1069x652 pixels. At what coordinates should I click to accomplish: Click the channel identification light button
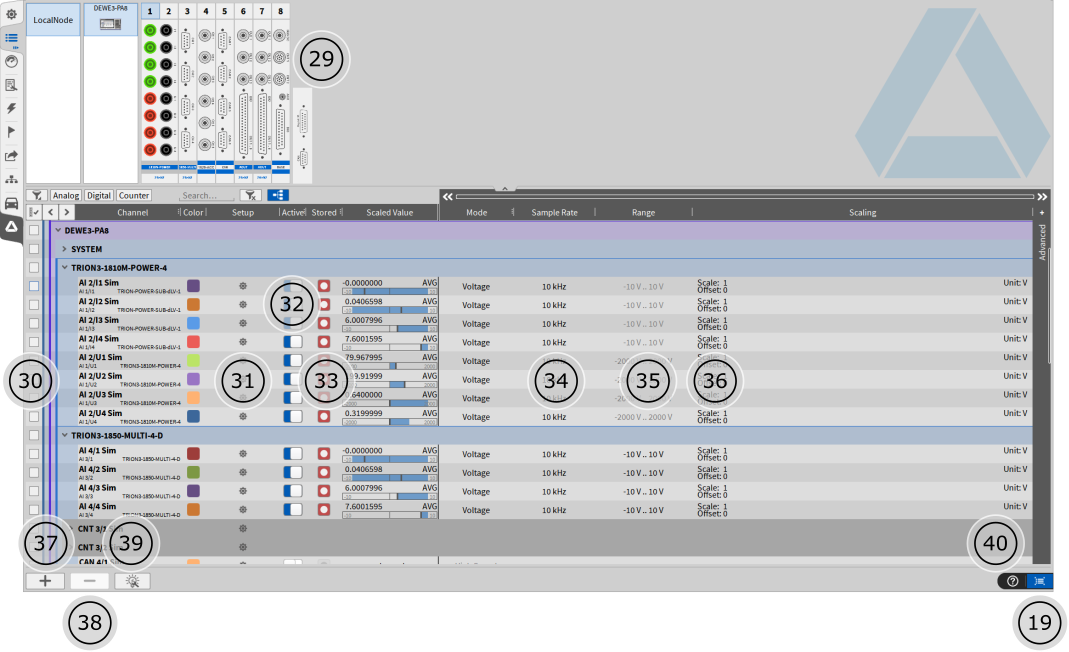pyautogui.click(x=132, y=581)
